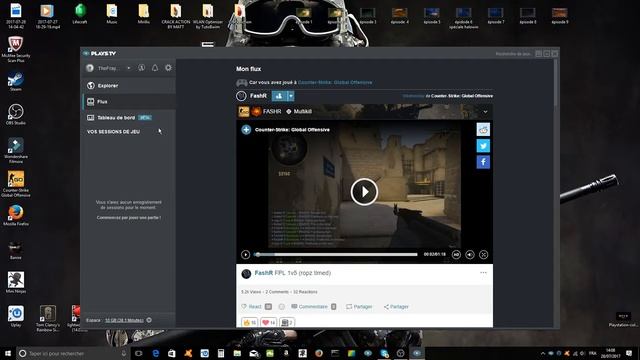Click the profile avatar in sidebar header
This screenshot has height=360, width=640.
coord(90,68)
